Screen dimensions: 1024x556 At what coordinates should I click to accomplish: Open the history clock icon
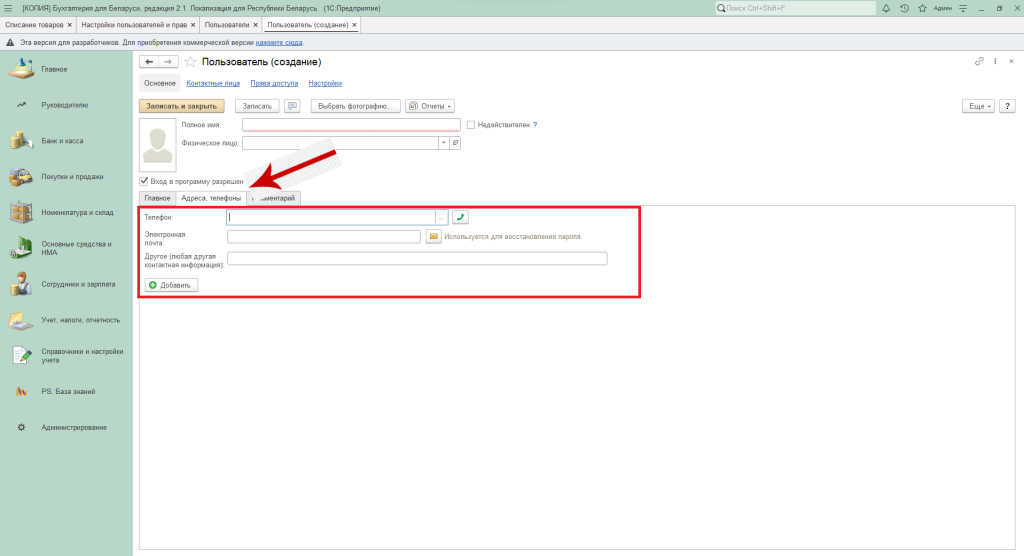coord(904,8)
